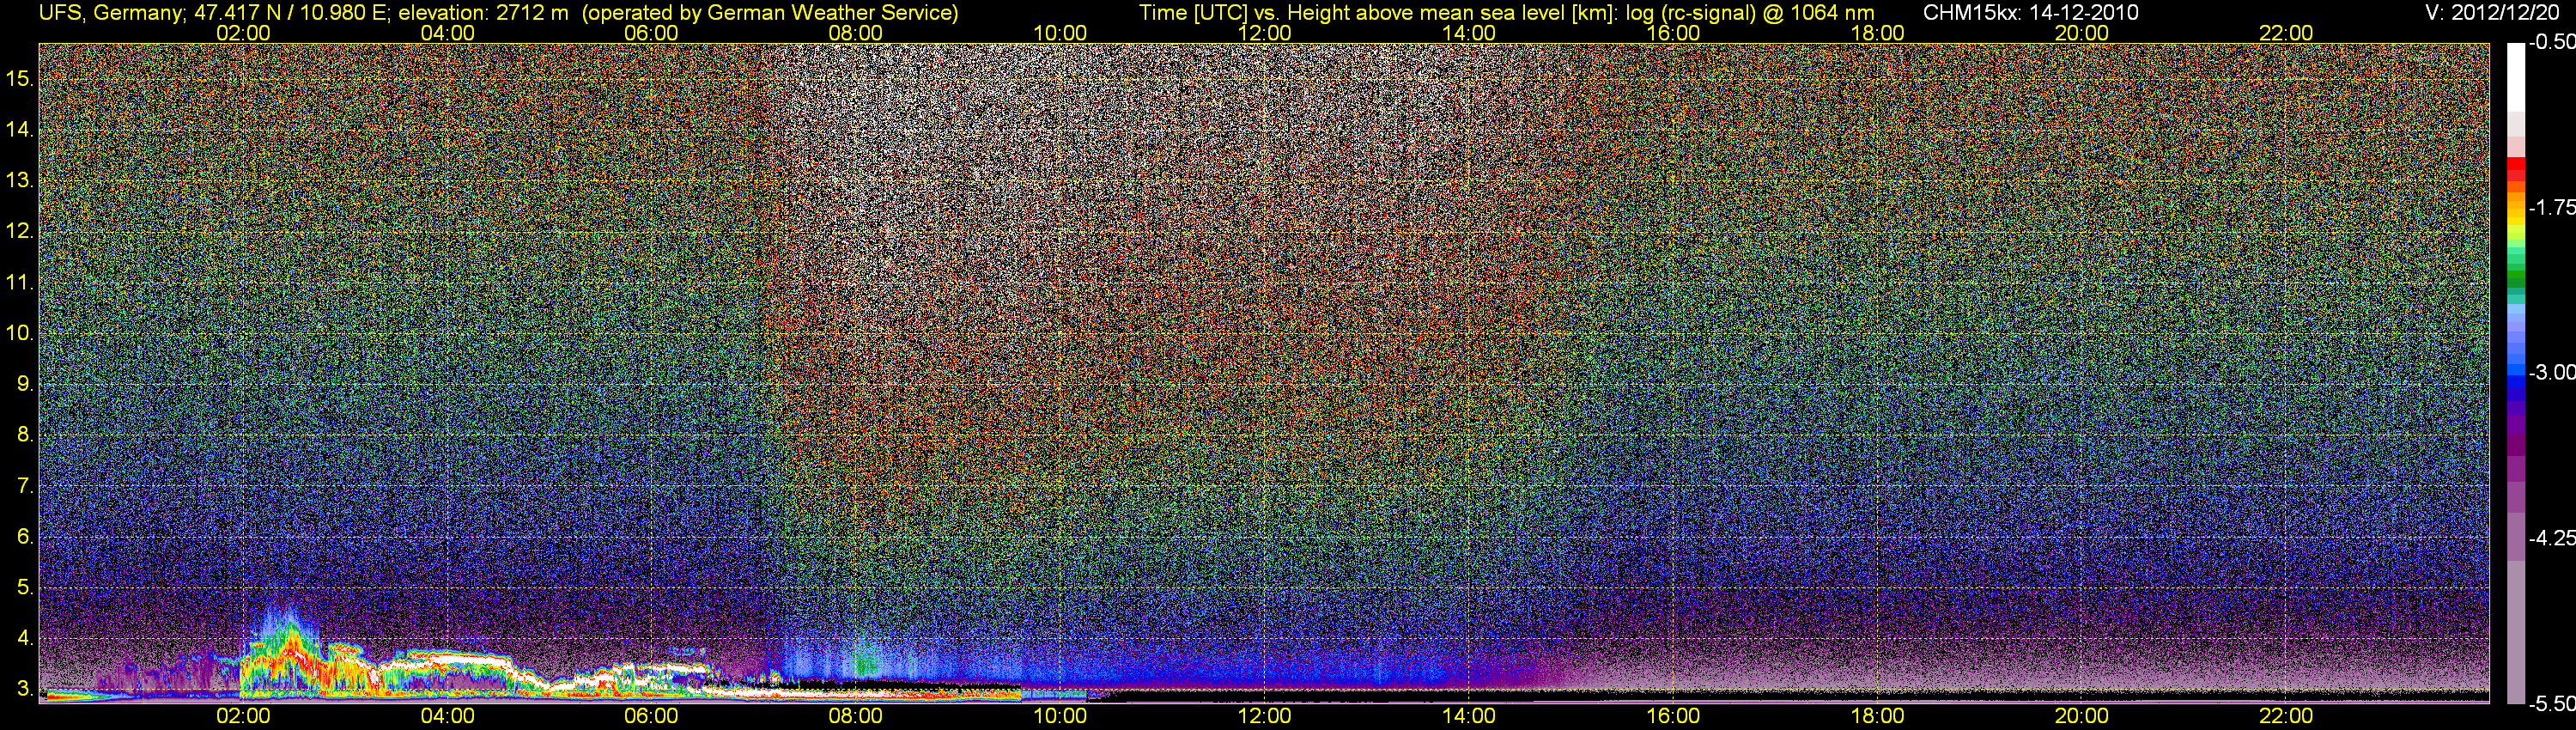
Task: Click the -3.00 color scale value
Action: pos(2552,372)
